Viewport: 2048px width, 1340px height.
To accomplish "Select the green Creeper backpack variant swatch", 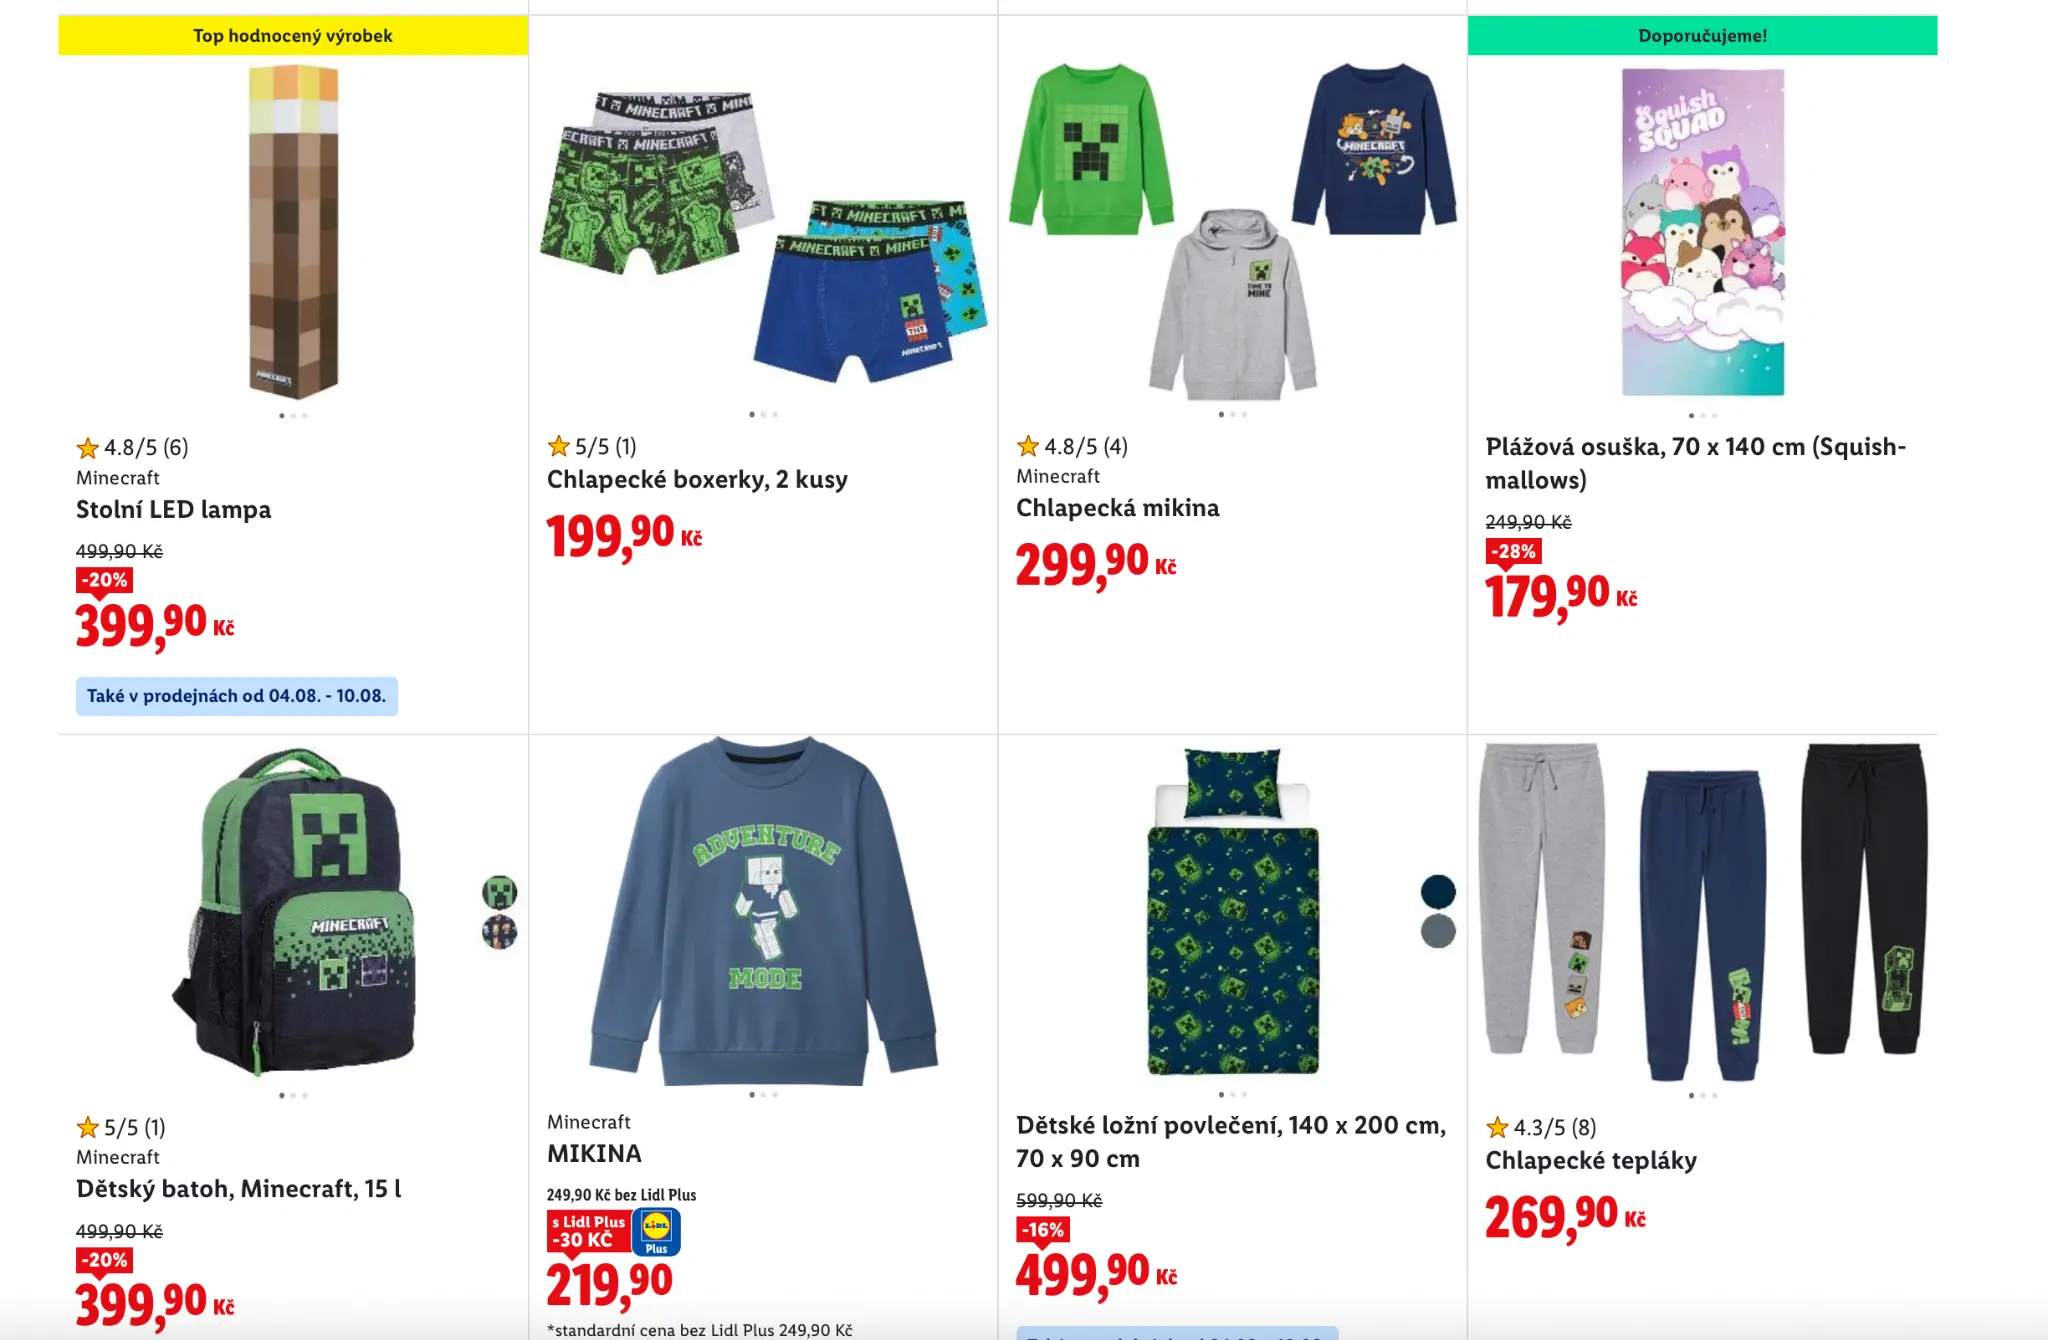I will [x=499, y=891].
